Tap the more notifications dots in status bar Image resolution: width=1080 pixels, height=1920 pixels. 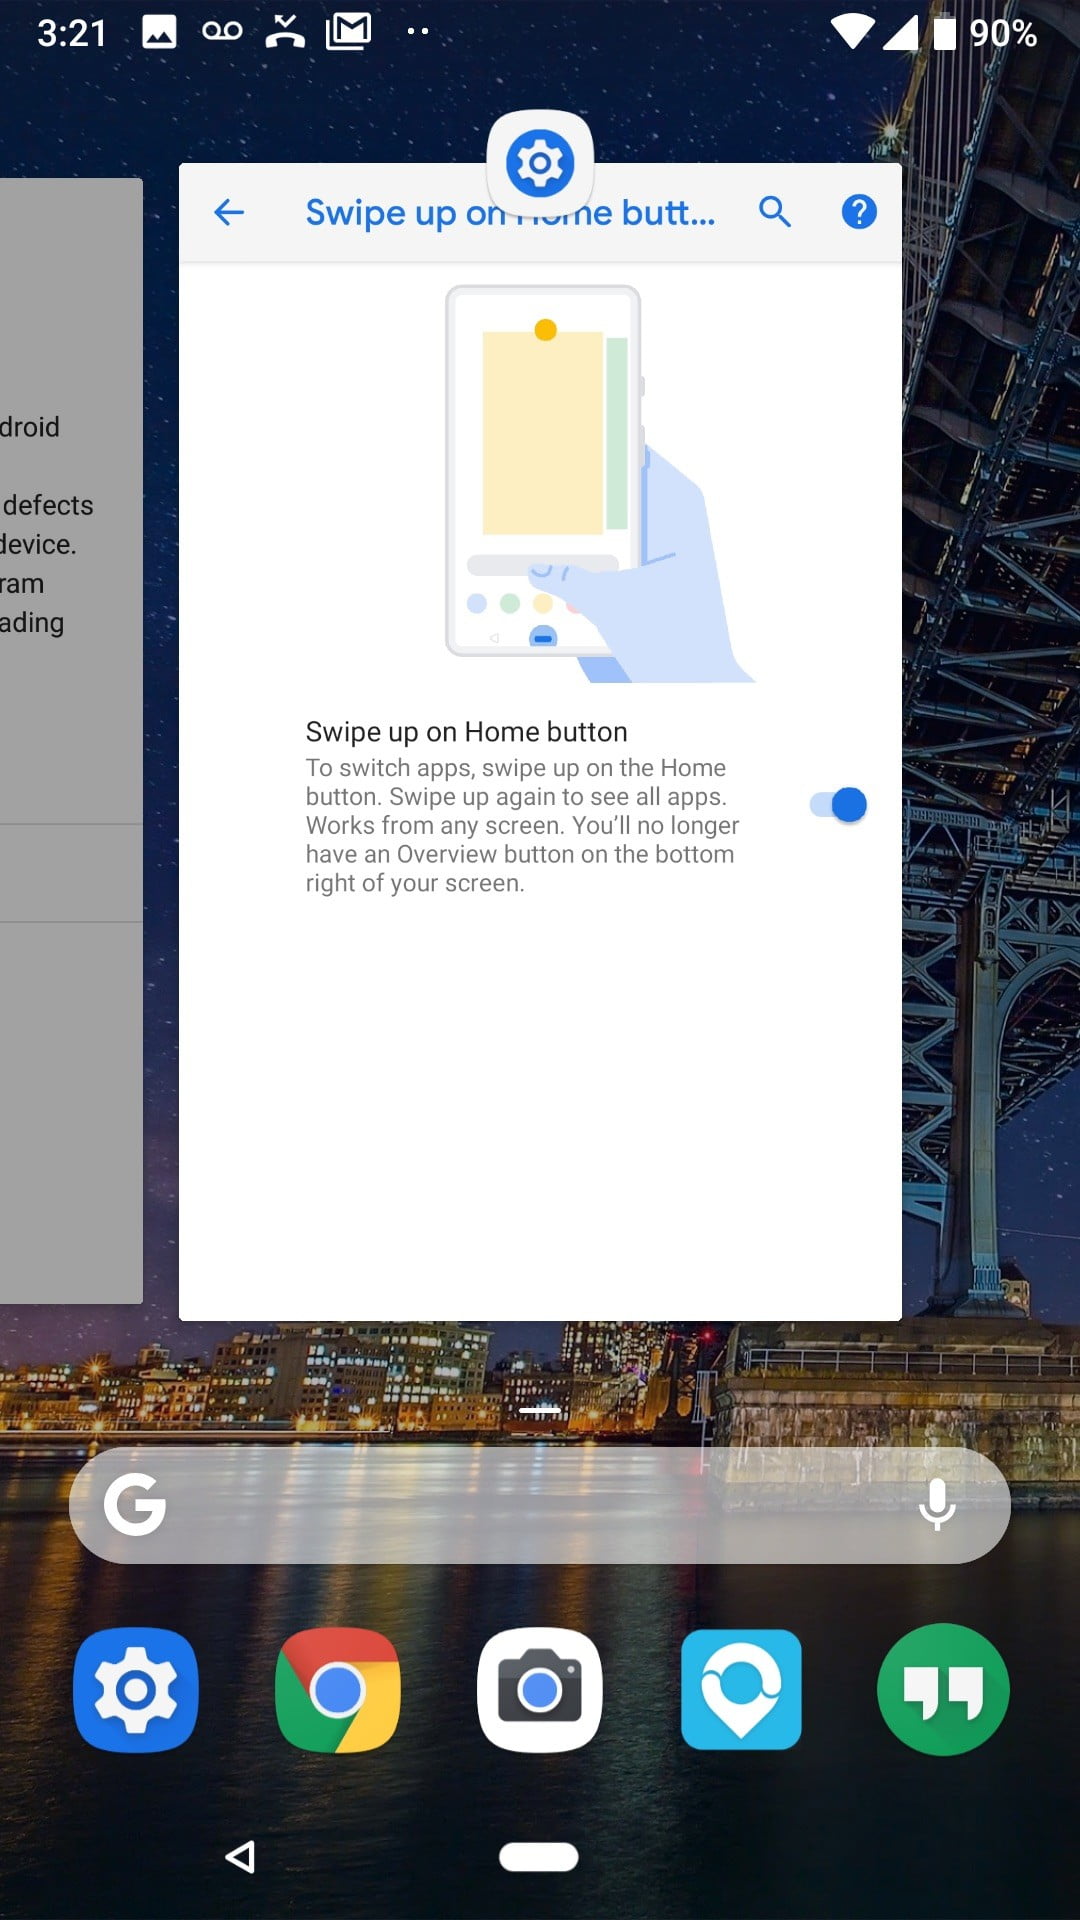[x=418, y=32]
